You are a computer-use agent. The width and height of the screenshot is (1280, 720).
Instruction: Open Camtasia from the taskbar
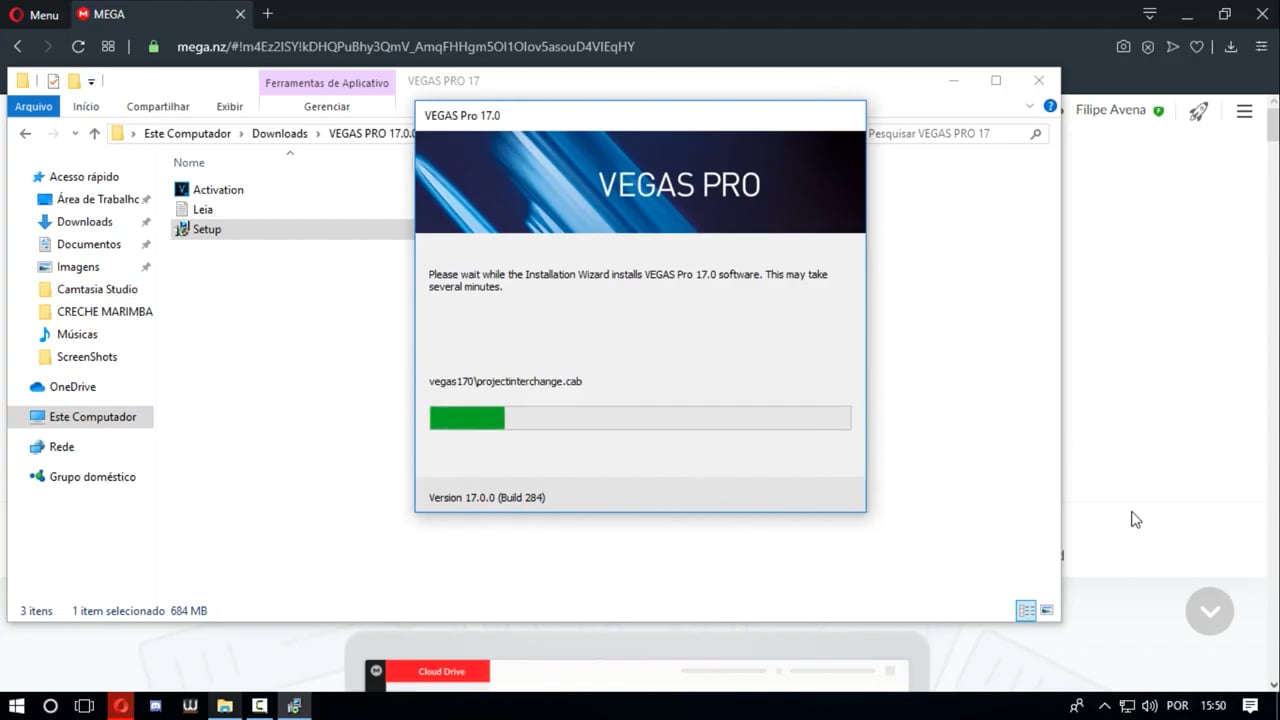pyautogui.click(x=260, y=706)
